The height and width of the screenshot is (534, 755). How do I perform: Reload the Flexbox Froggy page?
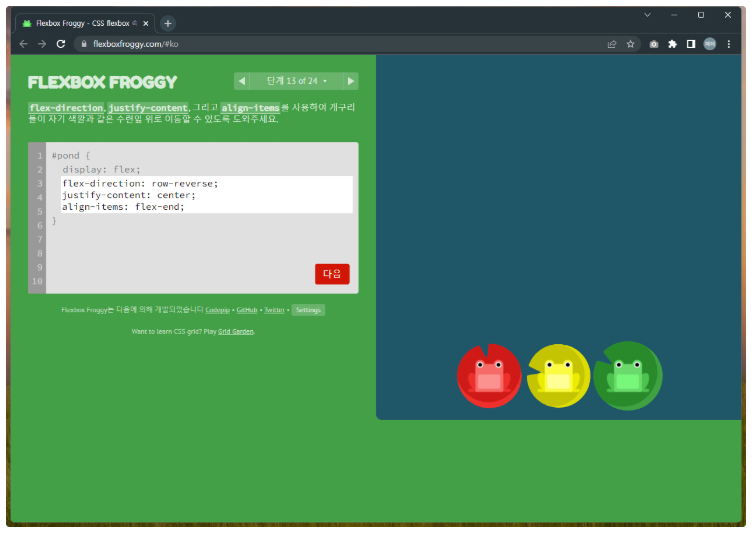(61, 44)
